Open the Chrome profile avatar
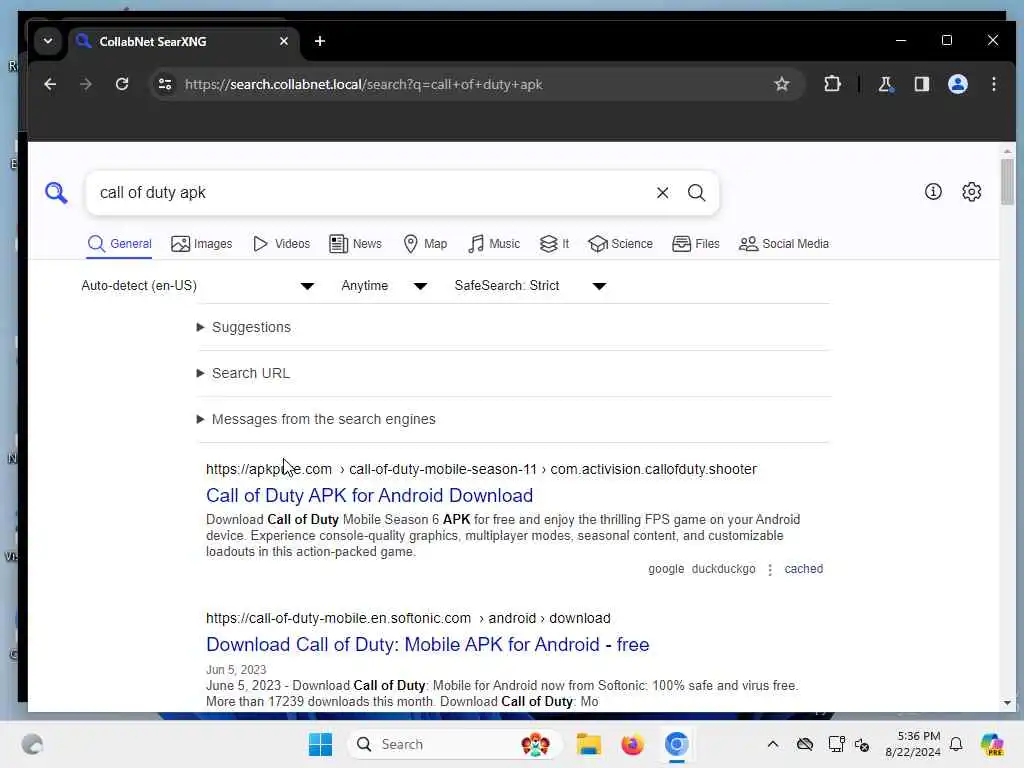This screenshot has width=1024, height=768. click(957, 84)
